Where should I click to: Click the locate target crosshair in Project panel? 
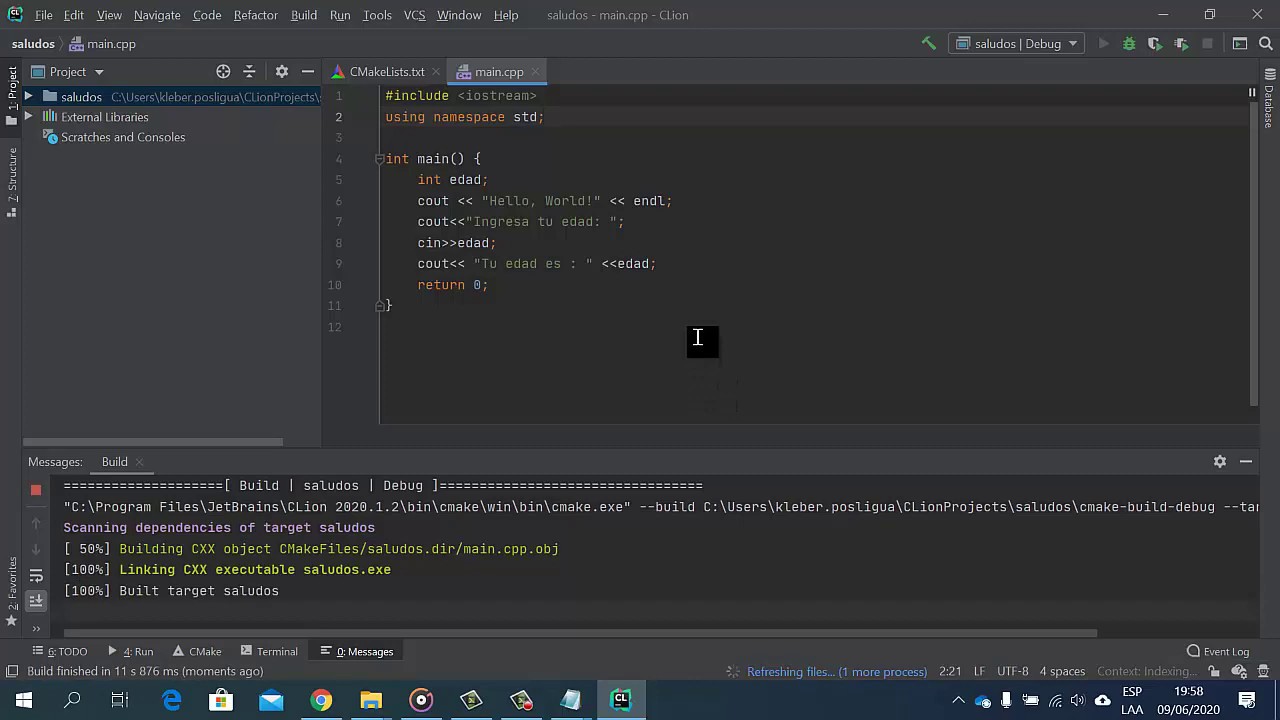pos(223,72)
